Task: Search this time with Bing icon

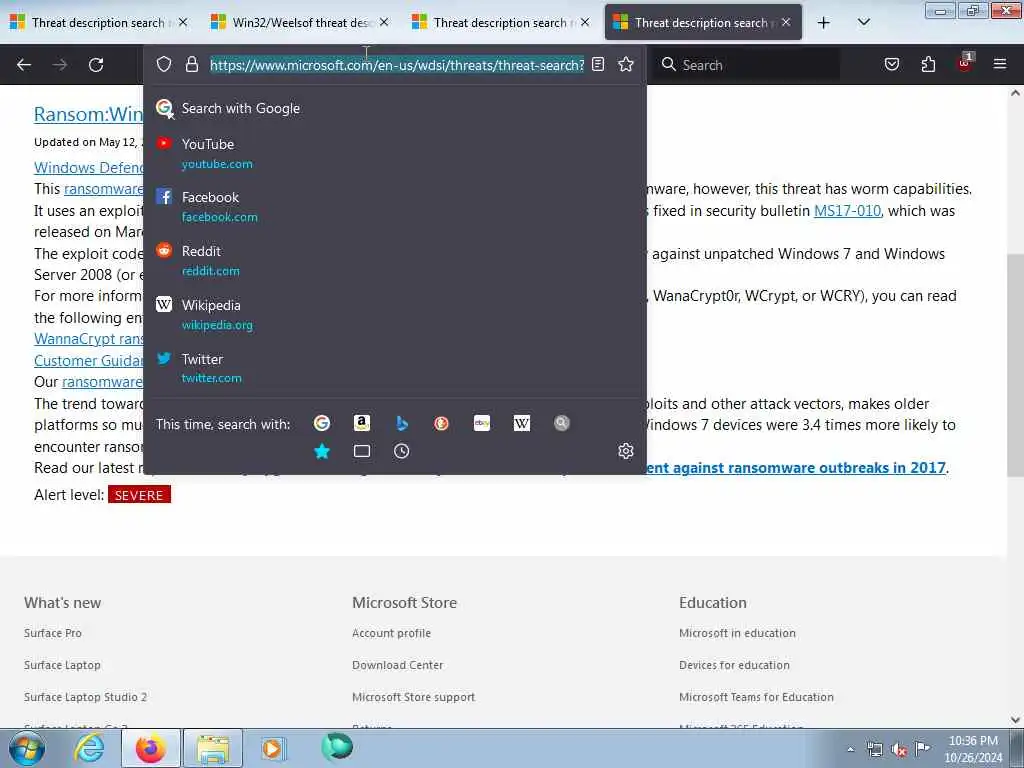Action: point(402,423)
